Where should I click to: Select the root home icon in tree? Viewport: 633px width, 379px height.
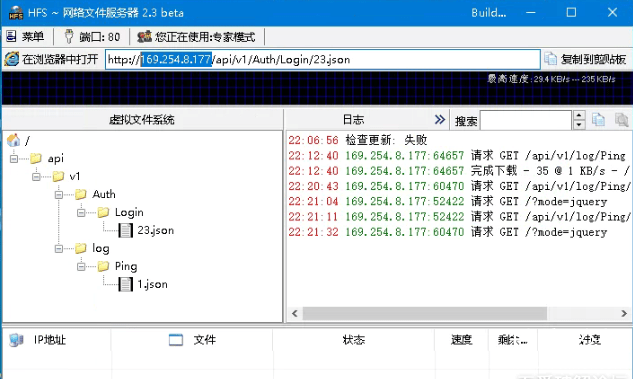[x=13, y=140]
